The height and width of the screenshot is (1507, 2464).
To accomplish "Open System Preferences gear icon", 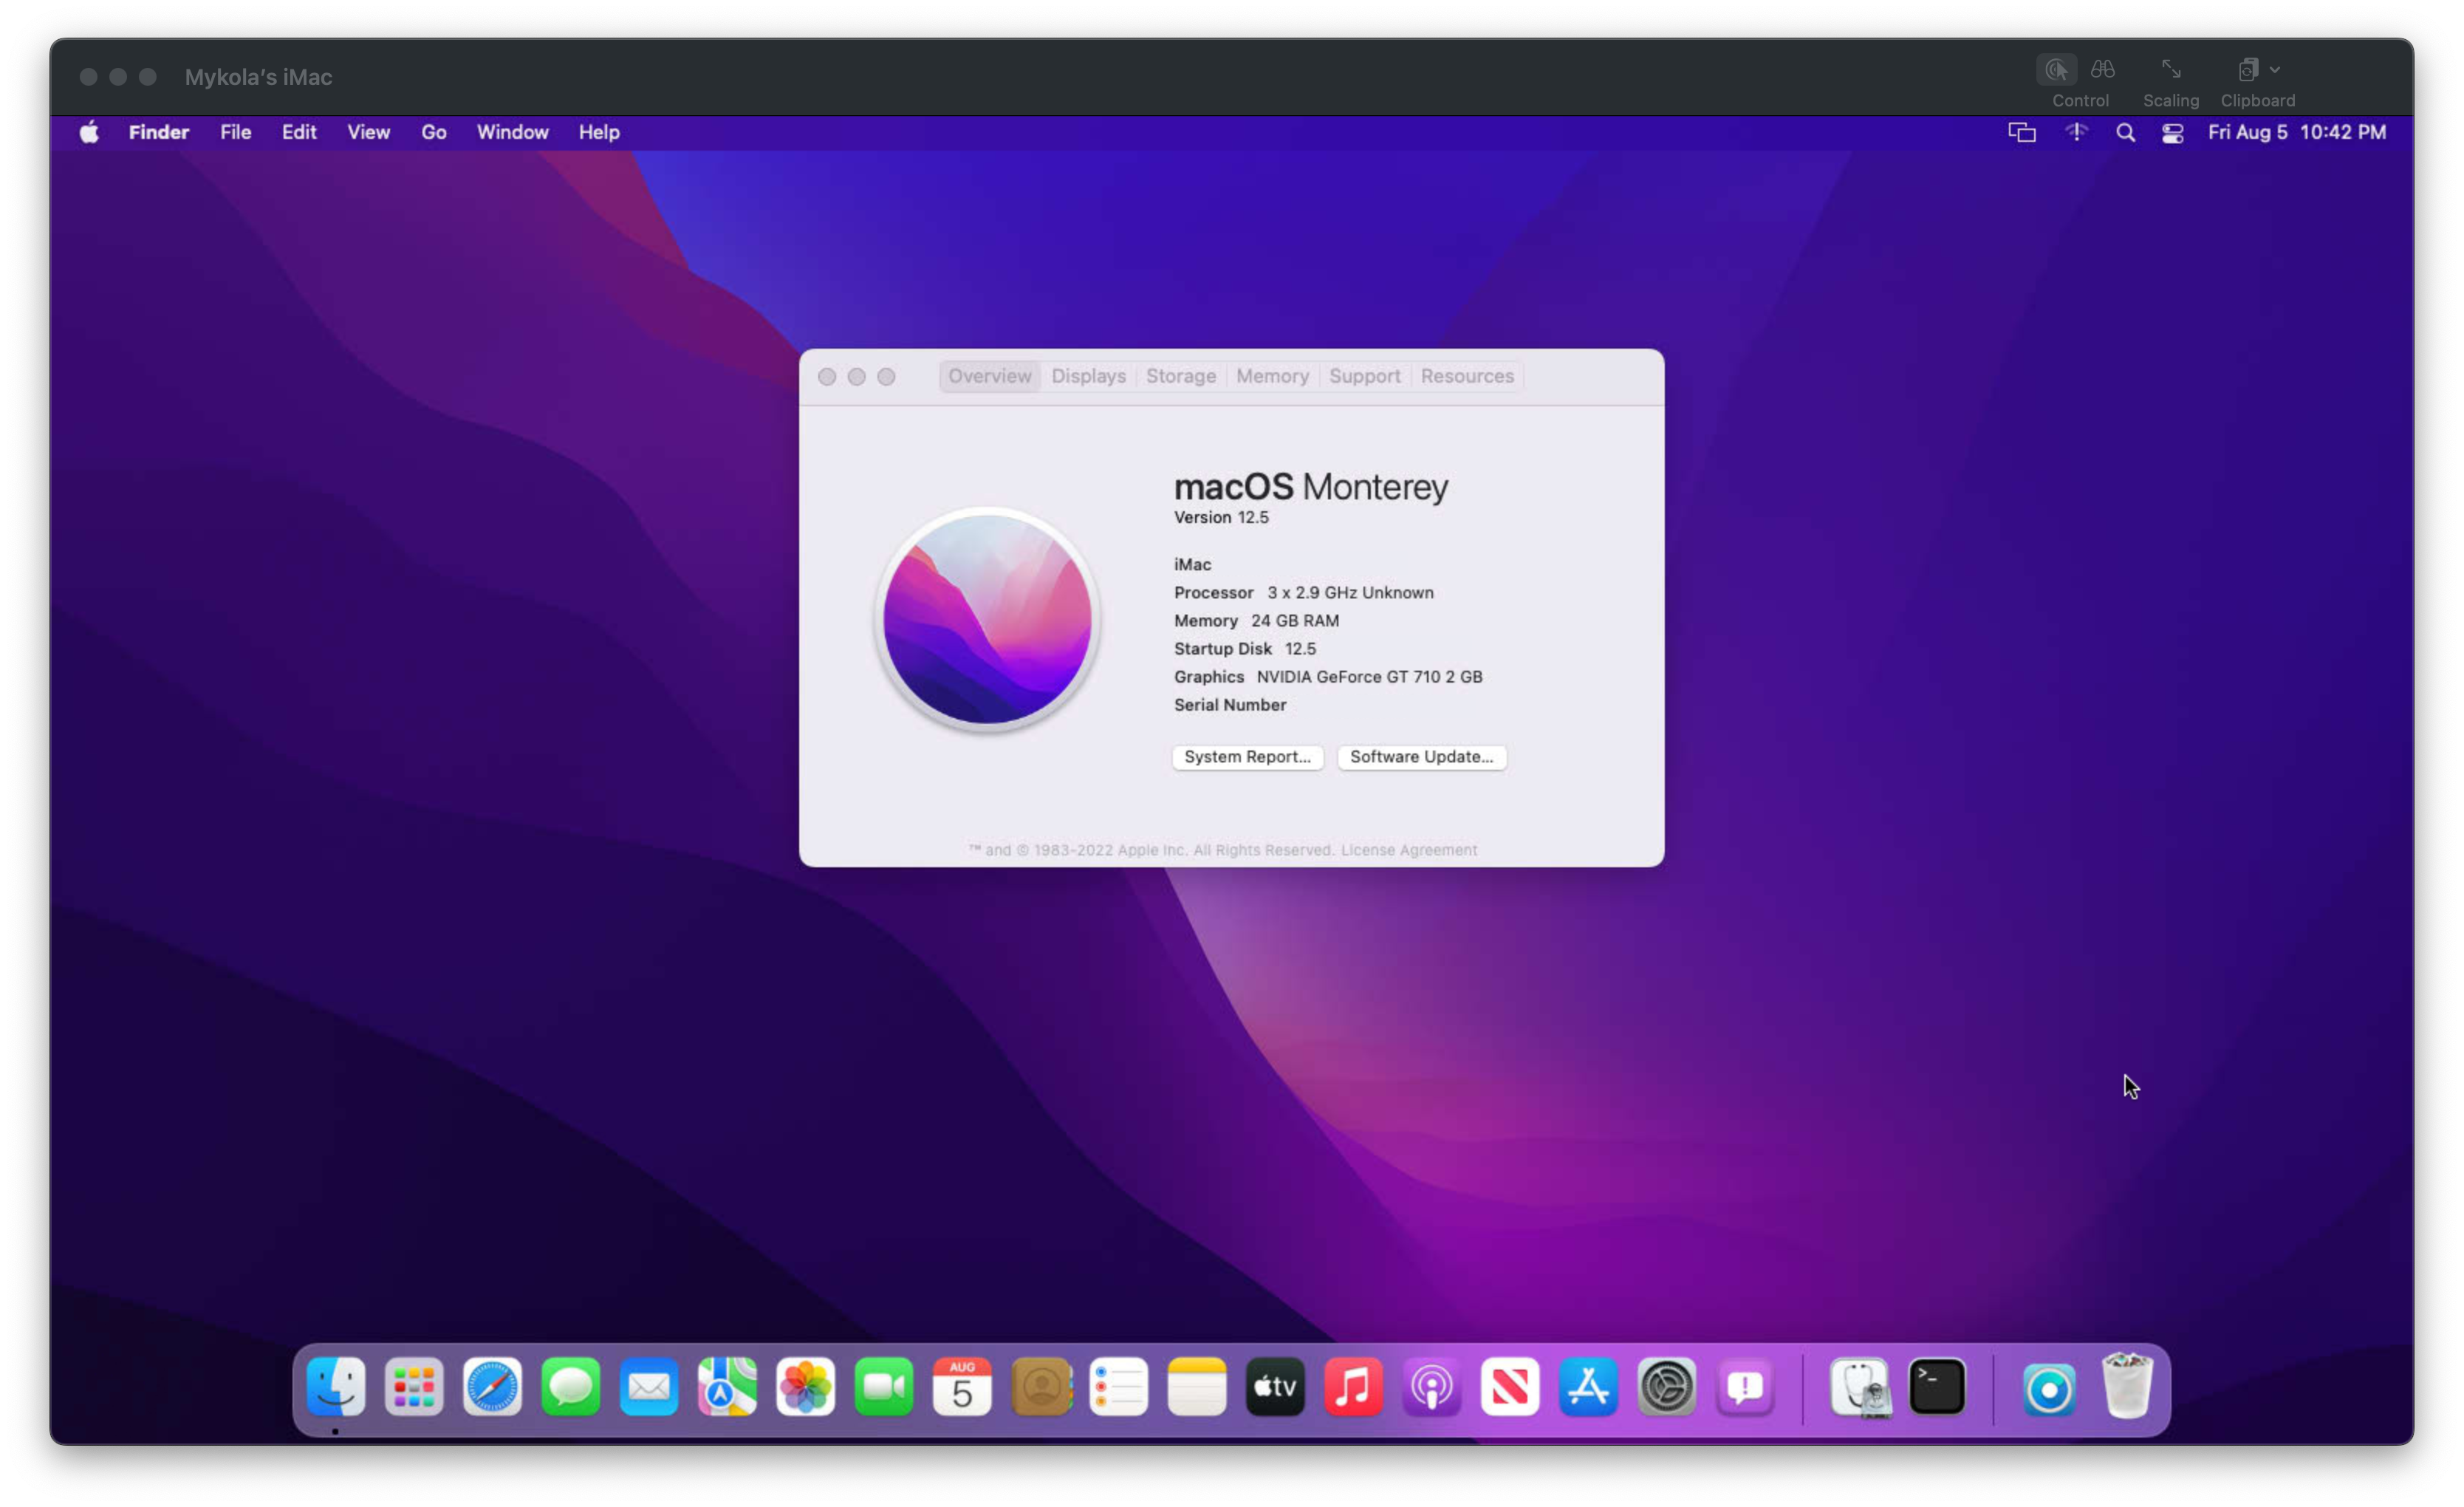I will pyautogui.click(x=1666, y=1387).
